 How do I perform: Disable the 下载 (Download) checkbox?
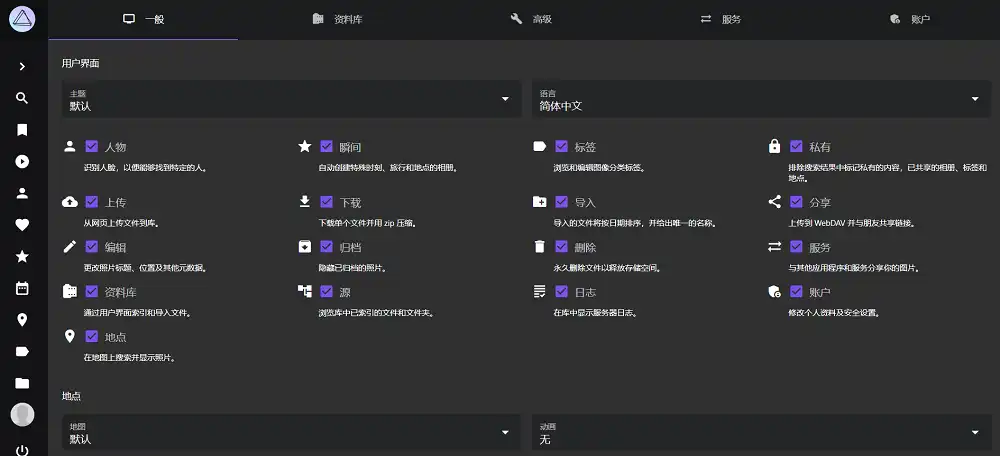326,202
